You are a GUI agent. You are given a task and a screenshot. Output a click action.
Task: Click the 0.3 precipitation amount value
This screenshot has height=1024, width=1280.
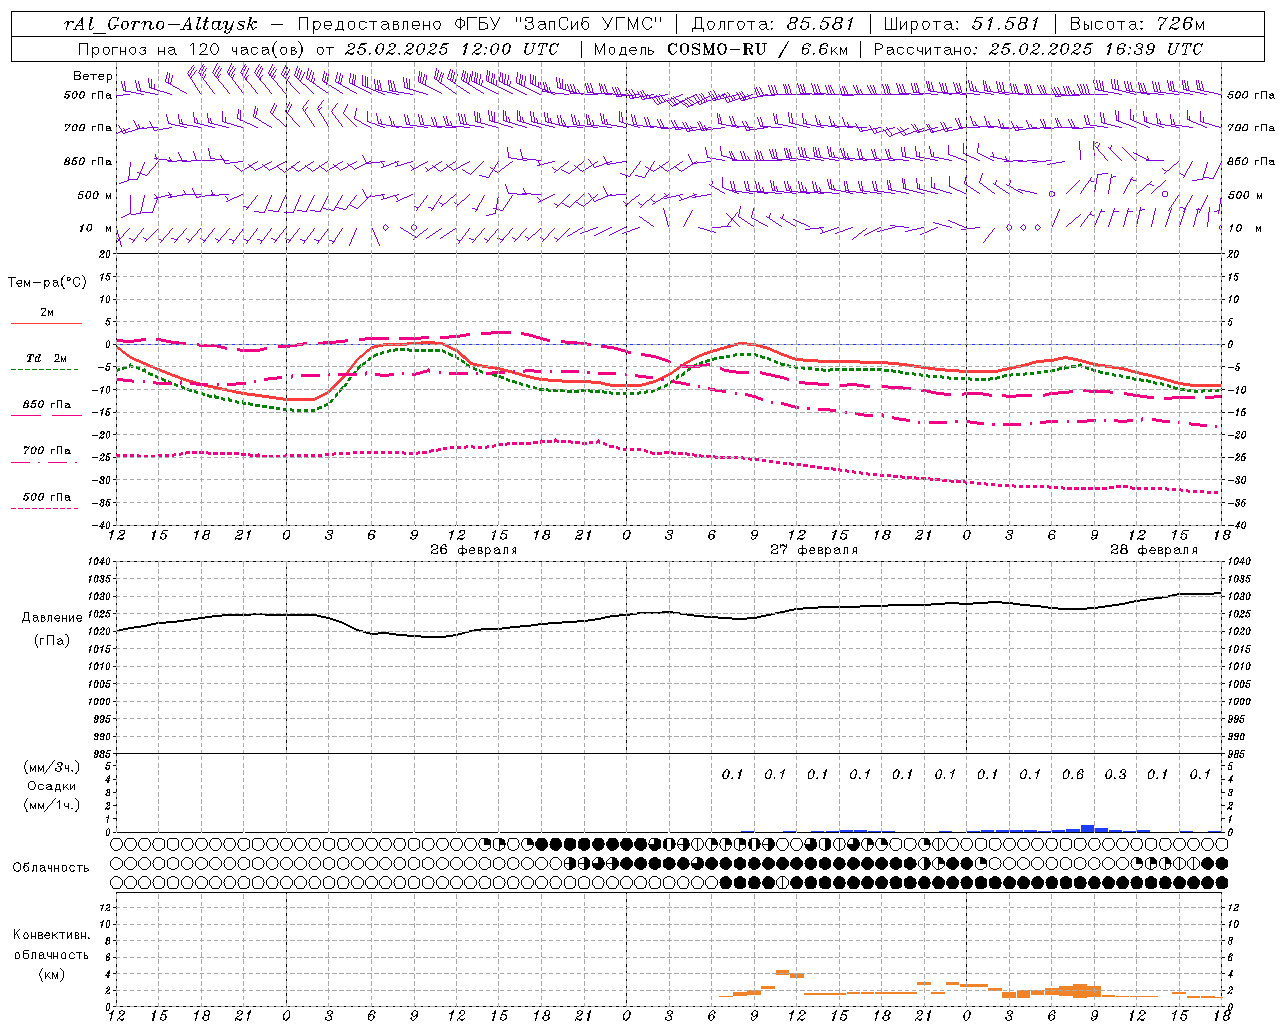tap(1115, 774)
